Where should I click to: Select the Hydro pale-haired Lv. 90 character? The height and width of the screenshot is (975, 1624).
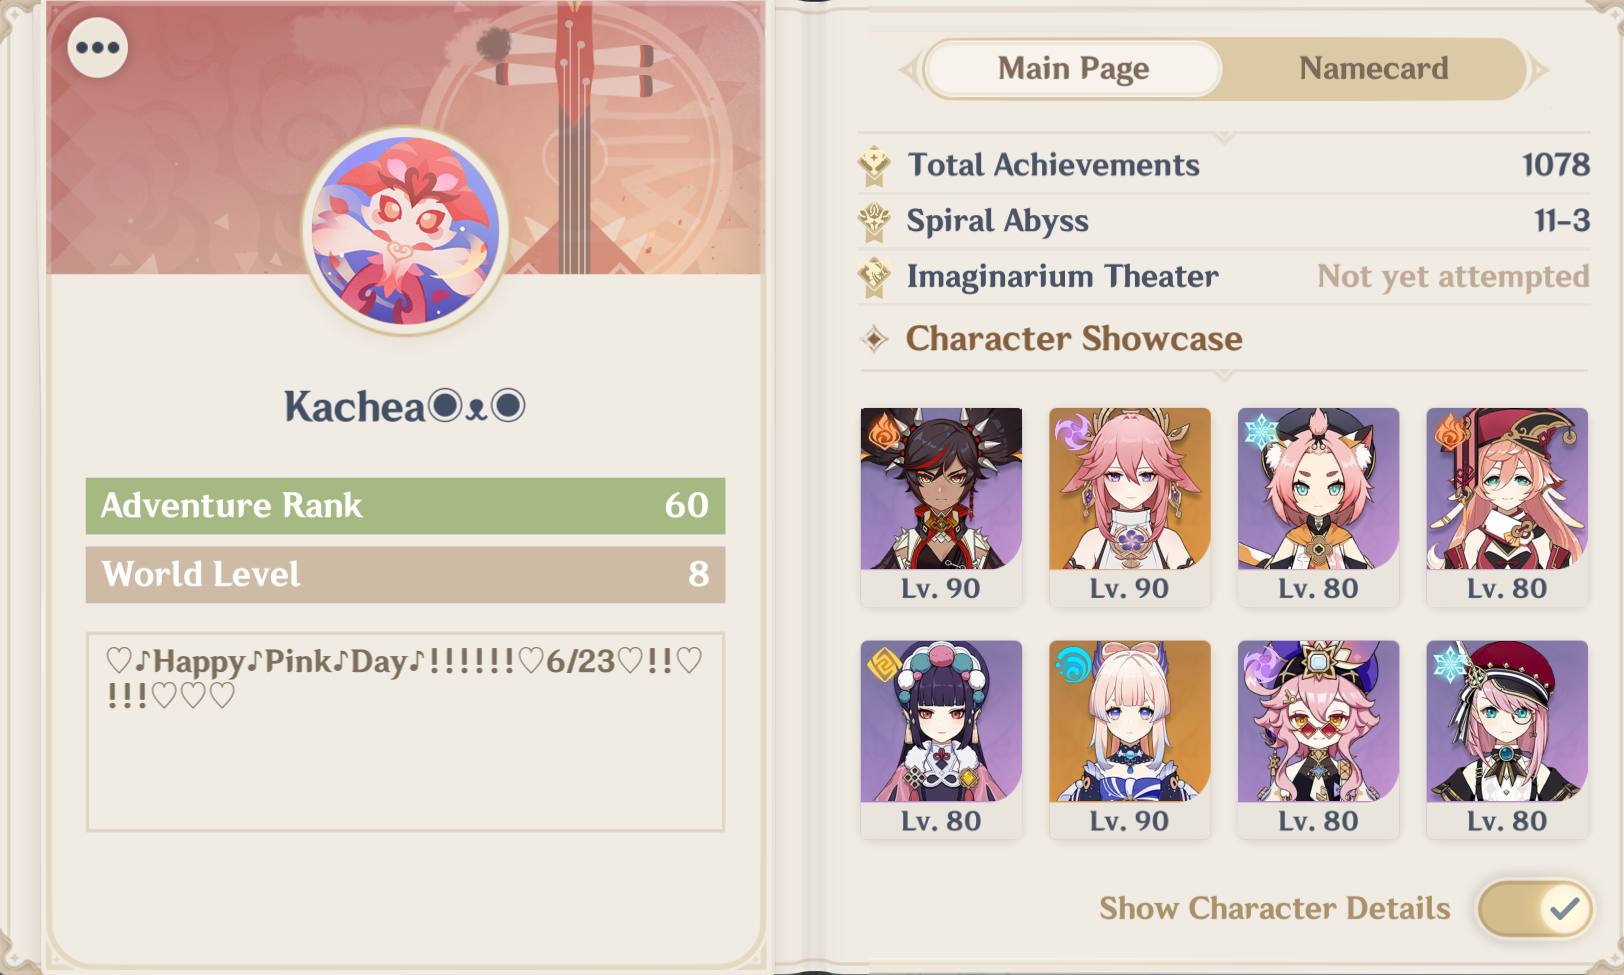point(1130,740)
